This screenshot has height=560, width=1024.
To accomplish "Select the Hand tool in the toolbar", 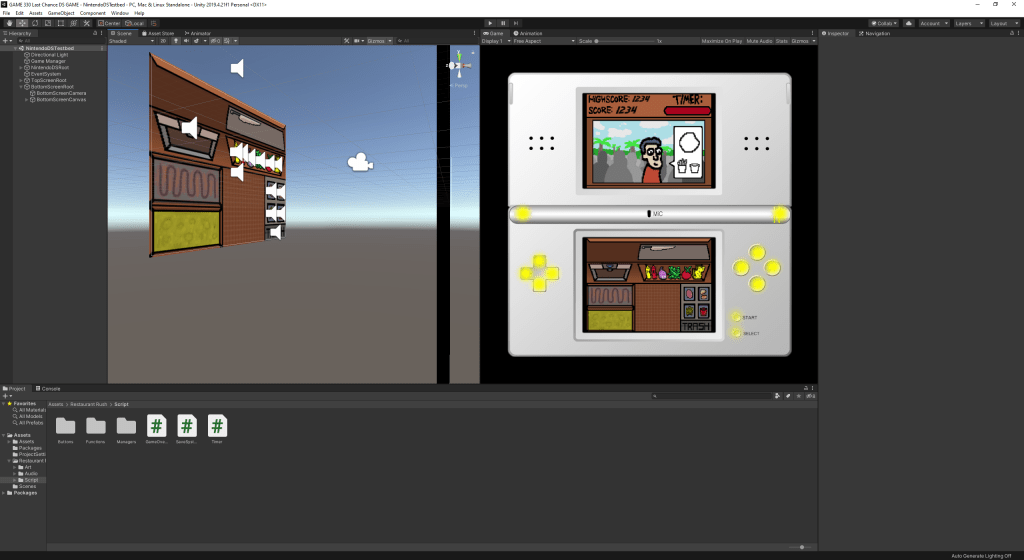I will 8,22.
